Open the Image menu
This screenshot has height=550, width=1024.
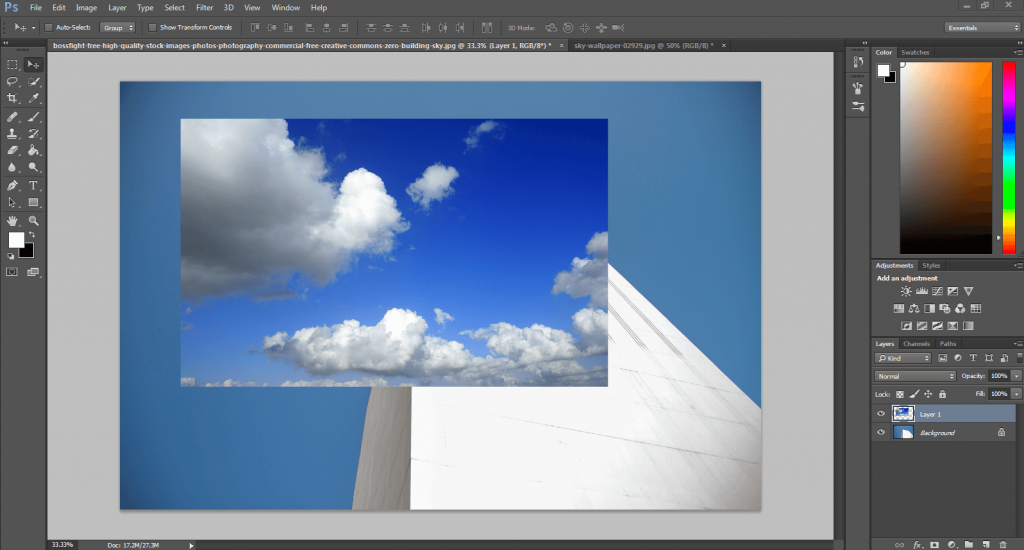[x=86, y=8]
